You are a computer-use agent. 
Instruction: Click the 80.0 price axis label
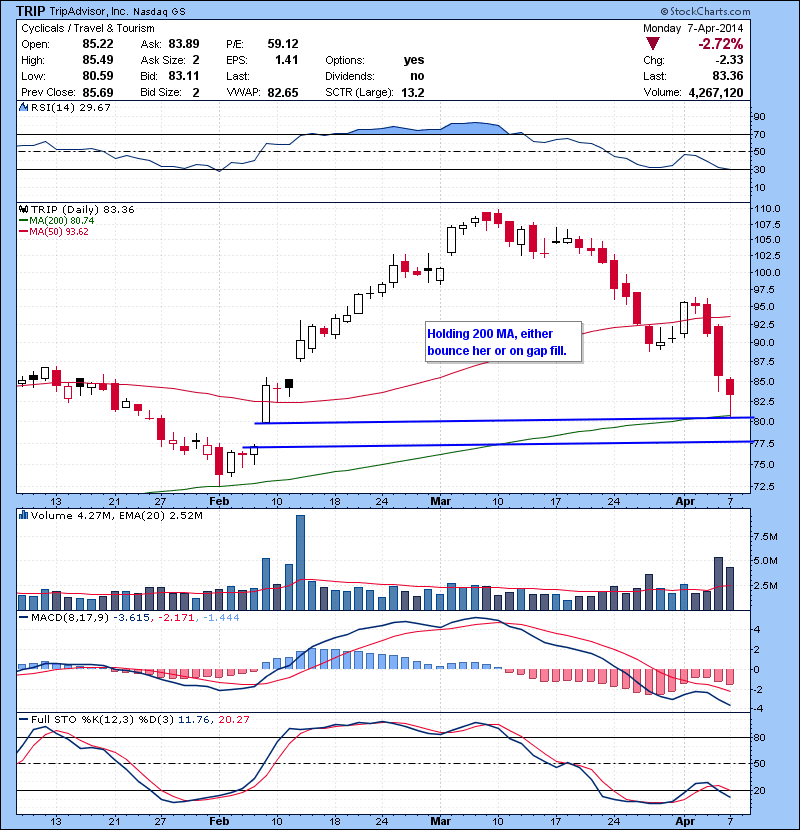[x=765, y=422]
